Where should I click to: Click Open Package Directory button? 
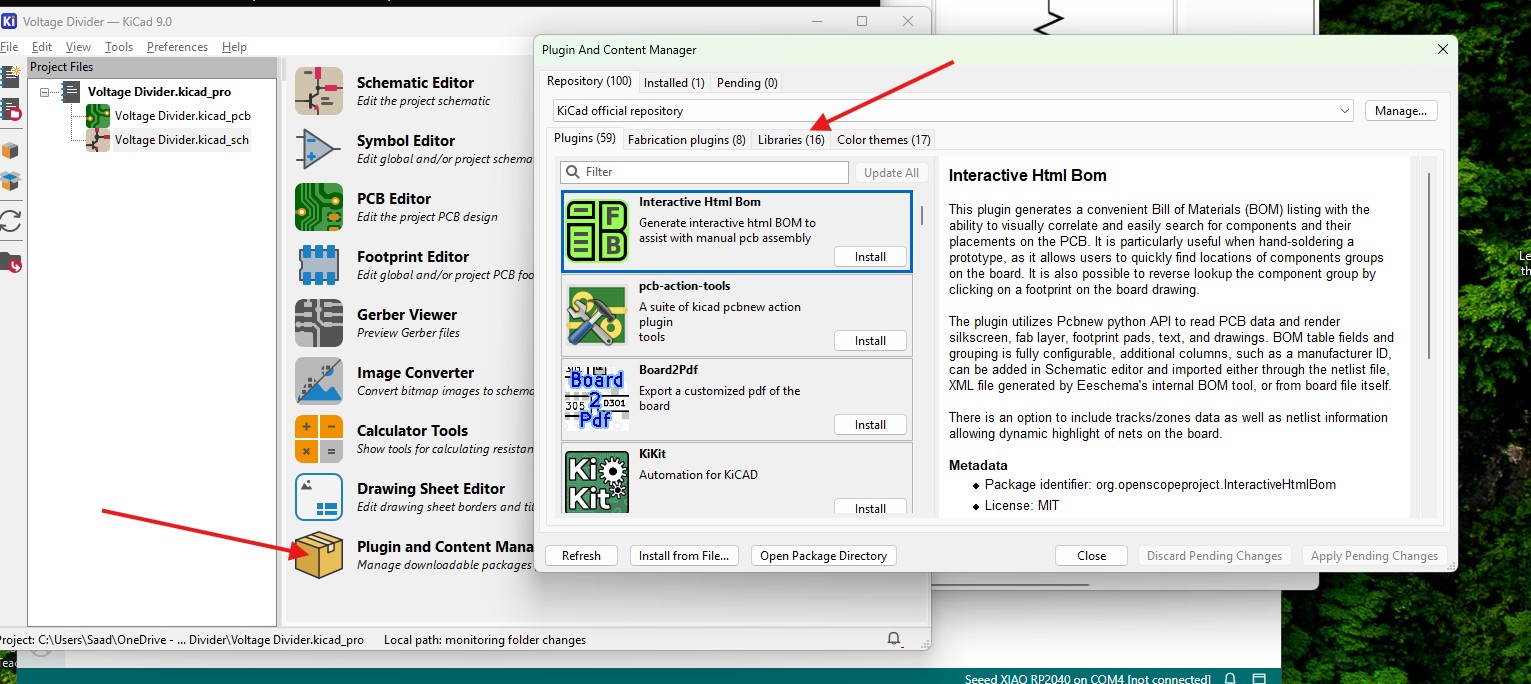coord(823,556)
